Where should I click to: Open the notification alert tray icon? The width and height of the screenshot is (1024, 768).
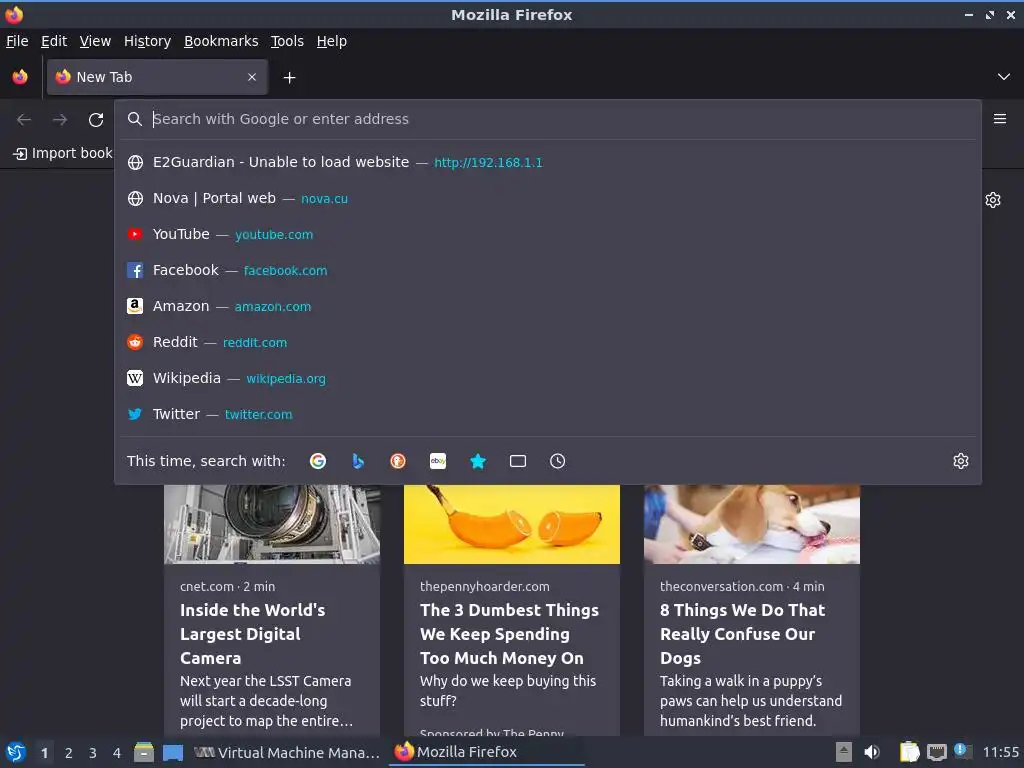[963, 751]
